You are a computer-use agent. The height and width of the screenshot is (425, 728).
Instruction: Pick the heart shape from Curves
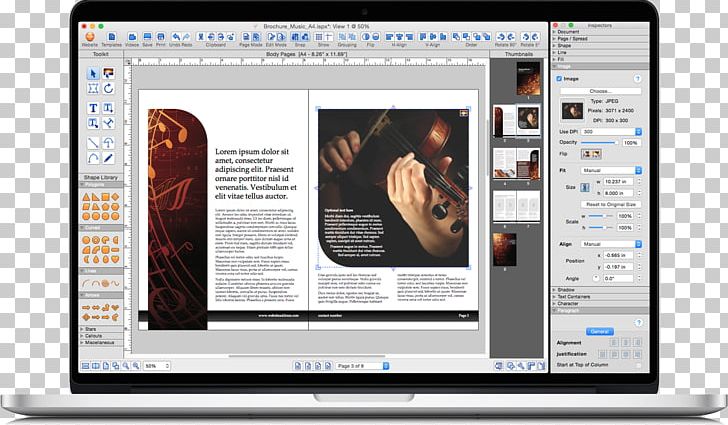(115, 259)
